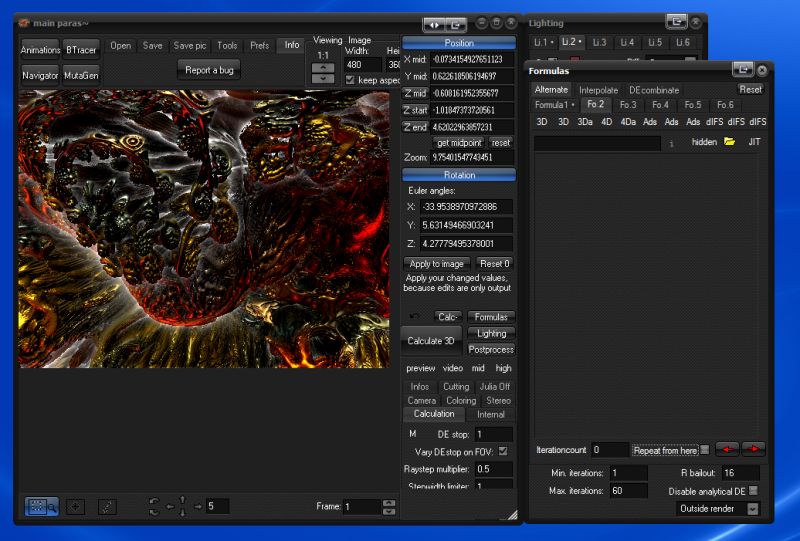Click the get midpoint button

[x=459, y=143]
